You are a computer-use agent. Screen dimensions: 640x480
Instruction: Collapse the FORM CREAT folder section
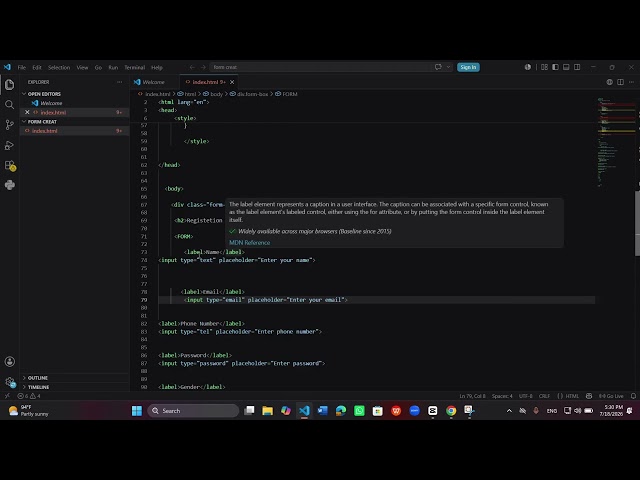(42, 122)
